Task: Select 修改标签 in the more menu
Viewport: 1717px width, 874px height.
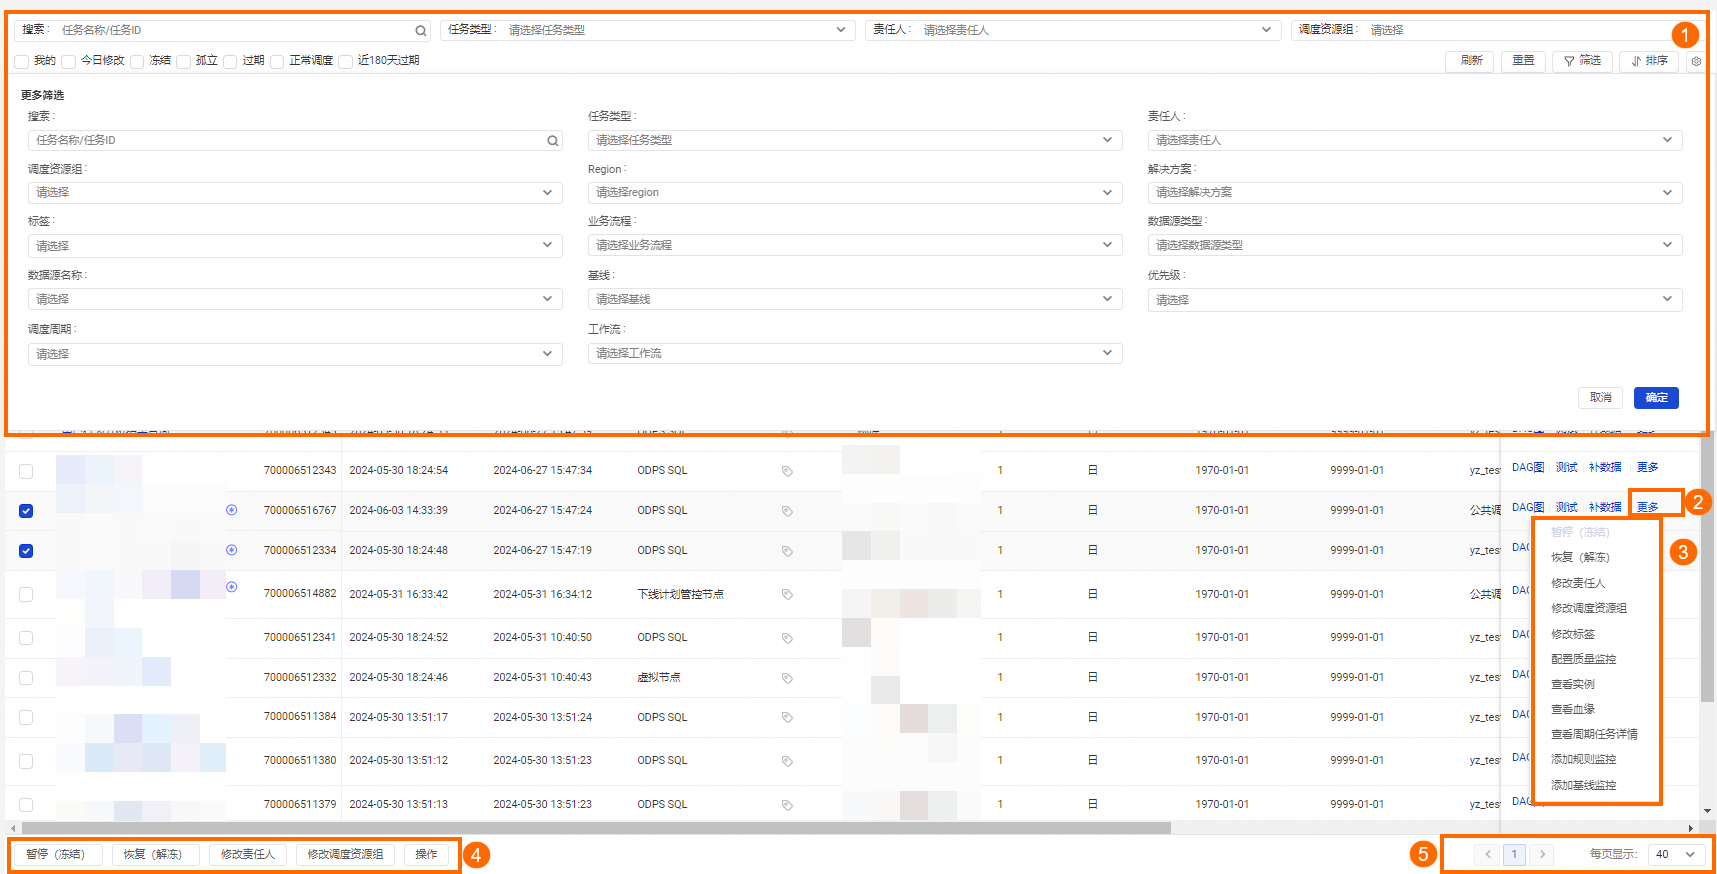Action: 1573,634
